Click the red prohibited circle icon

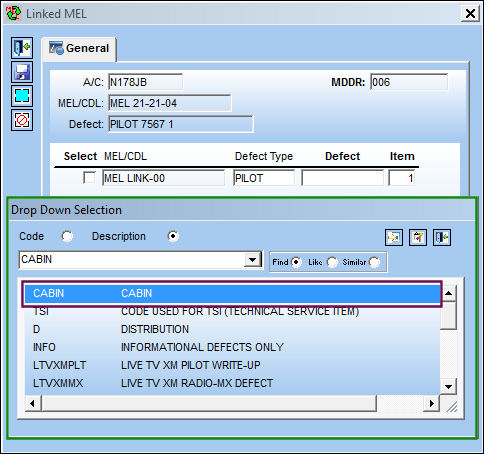(22, 120)
